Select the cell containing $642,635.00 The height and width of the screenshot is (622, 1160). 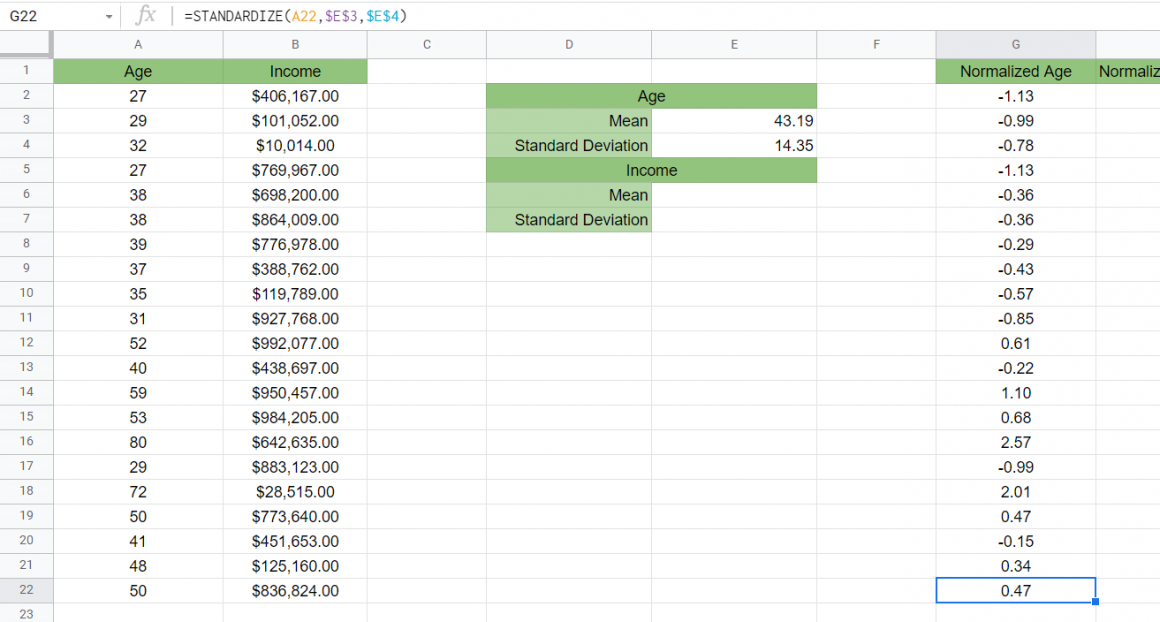point(295,442)
